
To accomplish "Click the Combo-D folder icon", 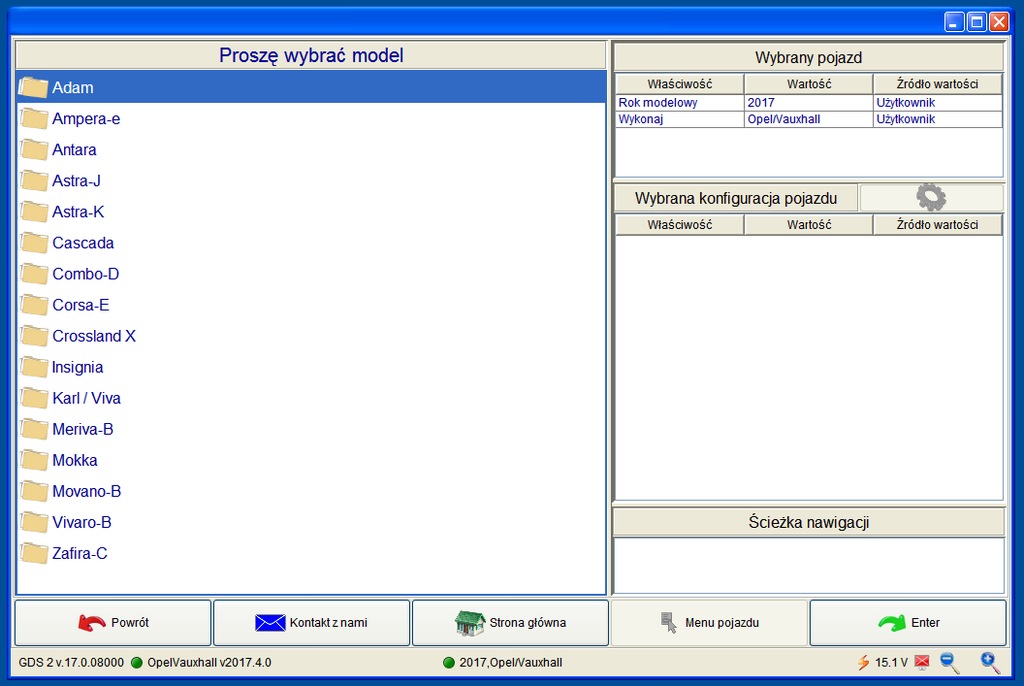I will pyautogui.click(x=34, y=274).
